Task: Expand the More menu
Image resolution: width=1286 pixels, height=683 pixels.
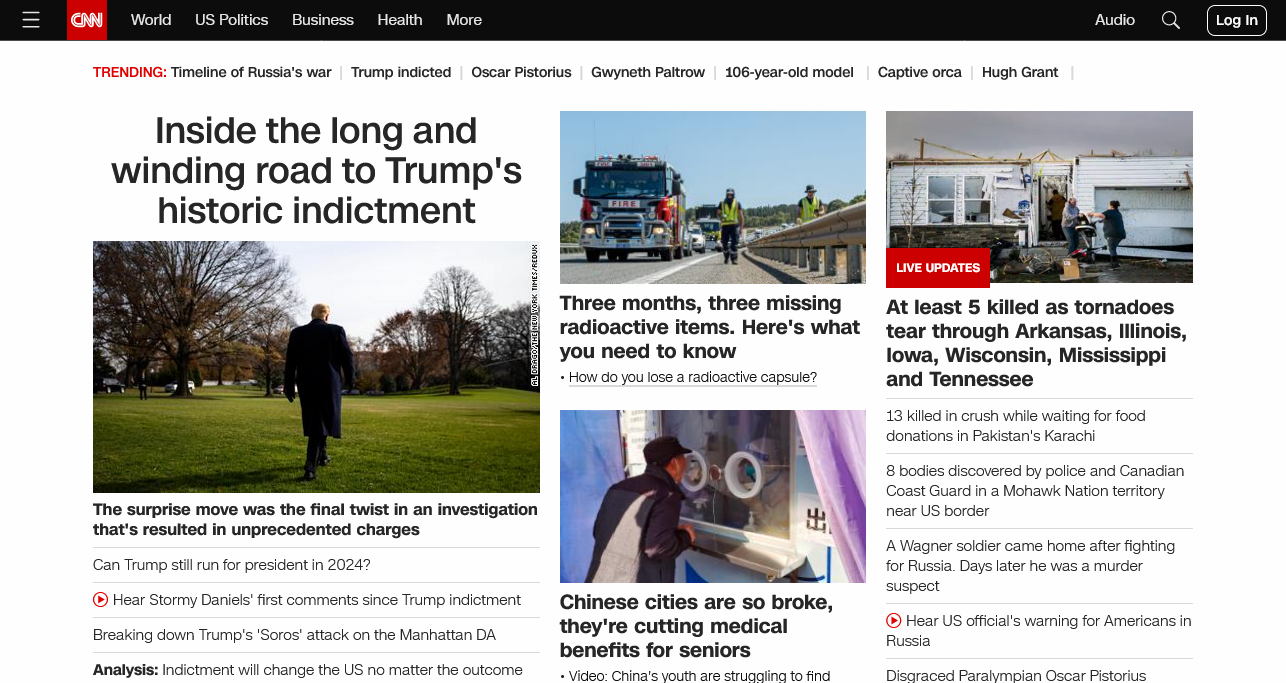Action: (x=464, y=20)
